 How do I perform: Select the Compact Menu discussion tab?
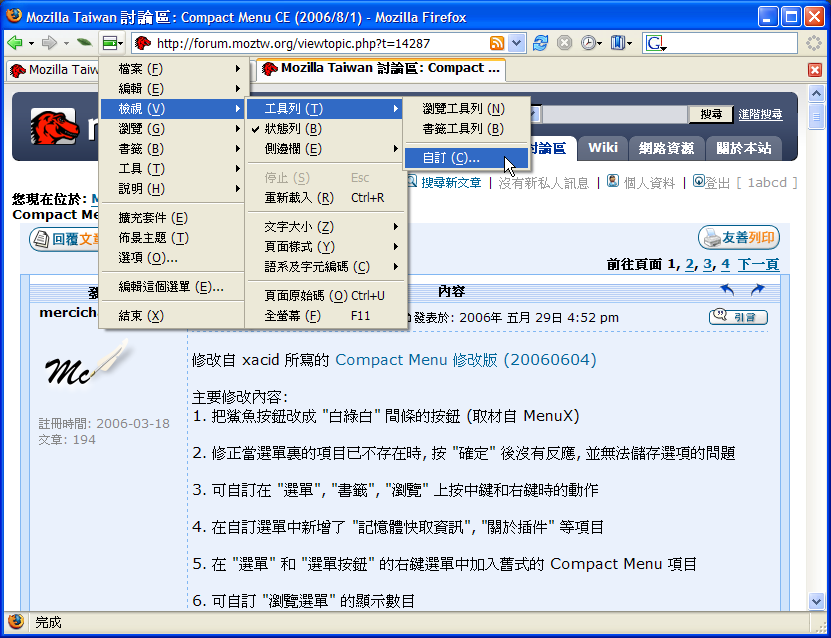(381, 68)
